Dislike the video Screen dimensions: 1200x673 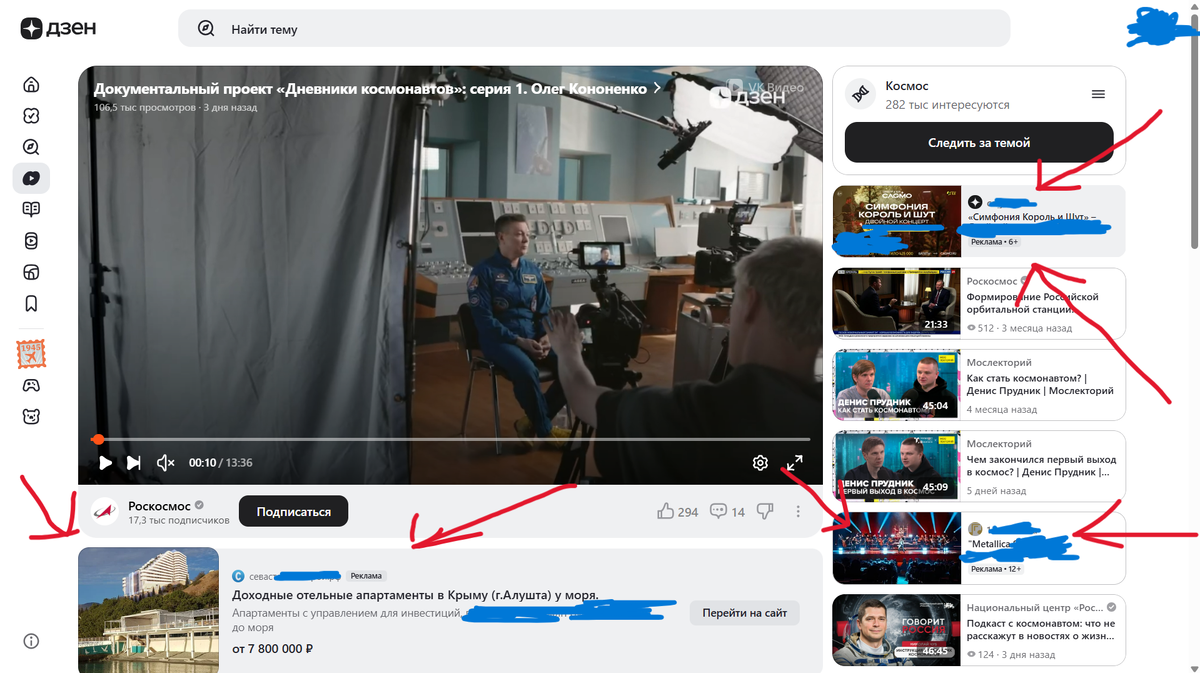765,511
